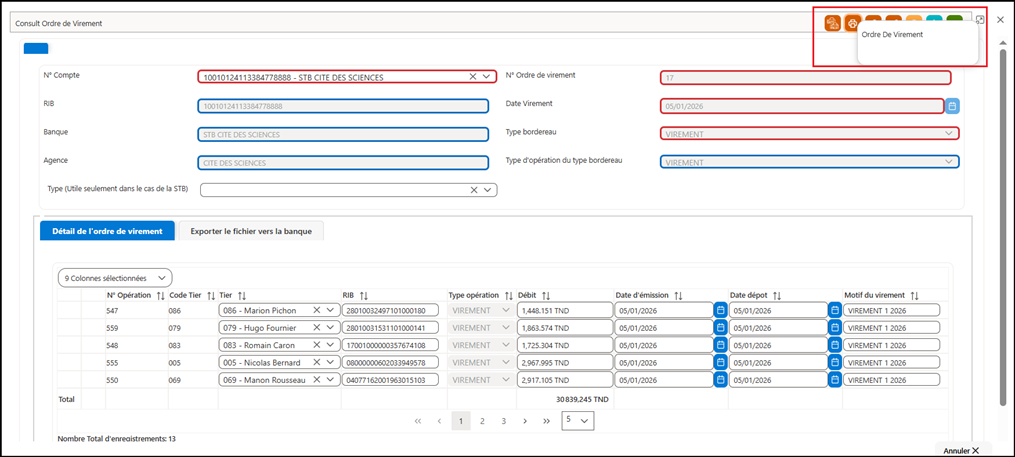Clear the tier in the Marion Pichon row
1015x457 pixels.
(317, 310)
